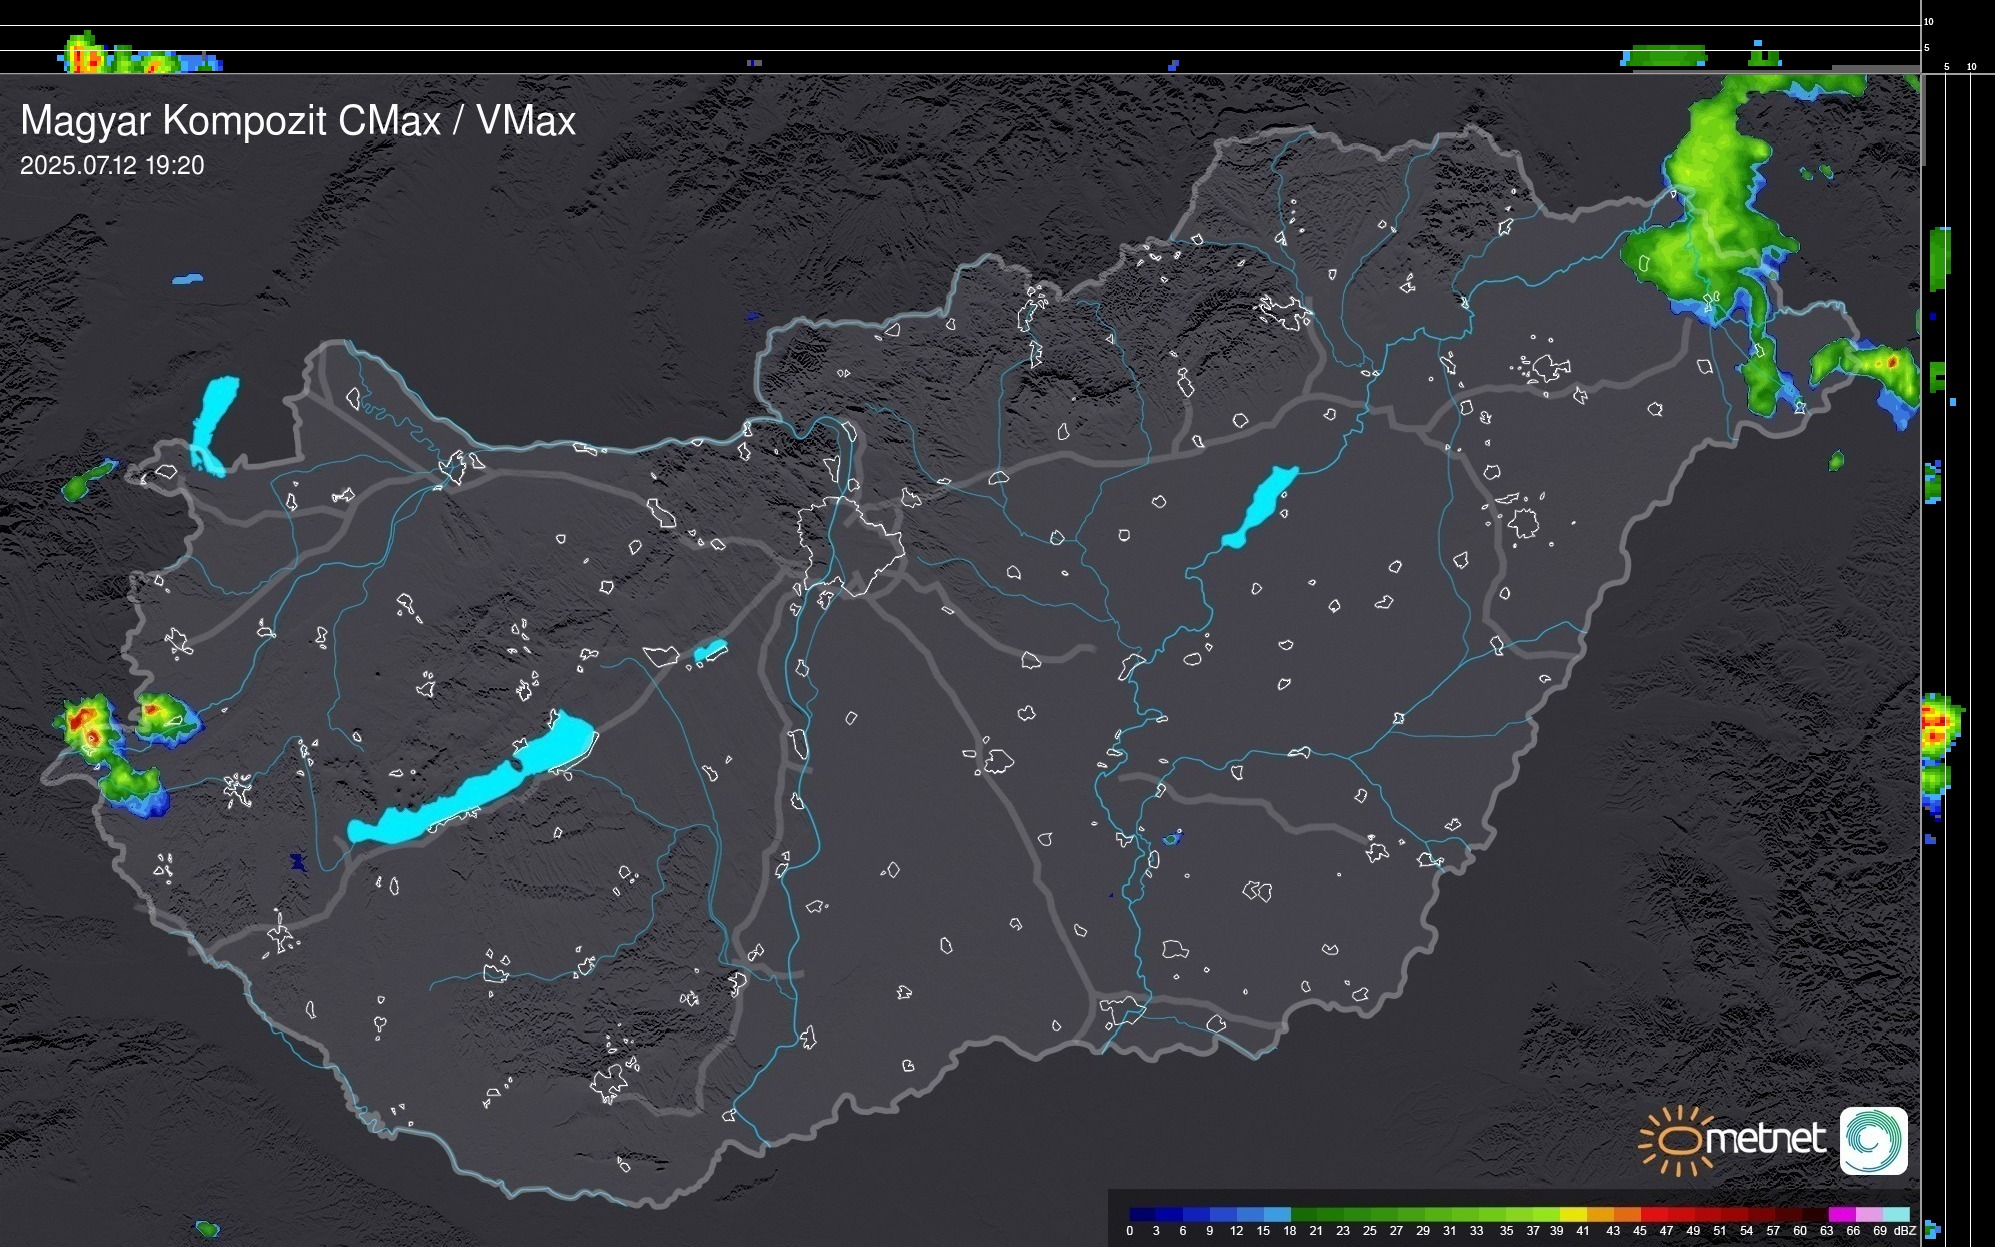
Task: Click the dBZ unit label on the legend
Action: [1904, 1231]
